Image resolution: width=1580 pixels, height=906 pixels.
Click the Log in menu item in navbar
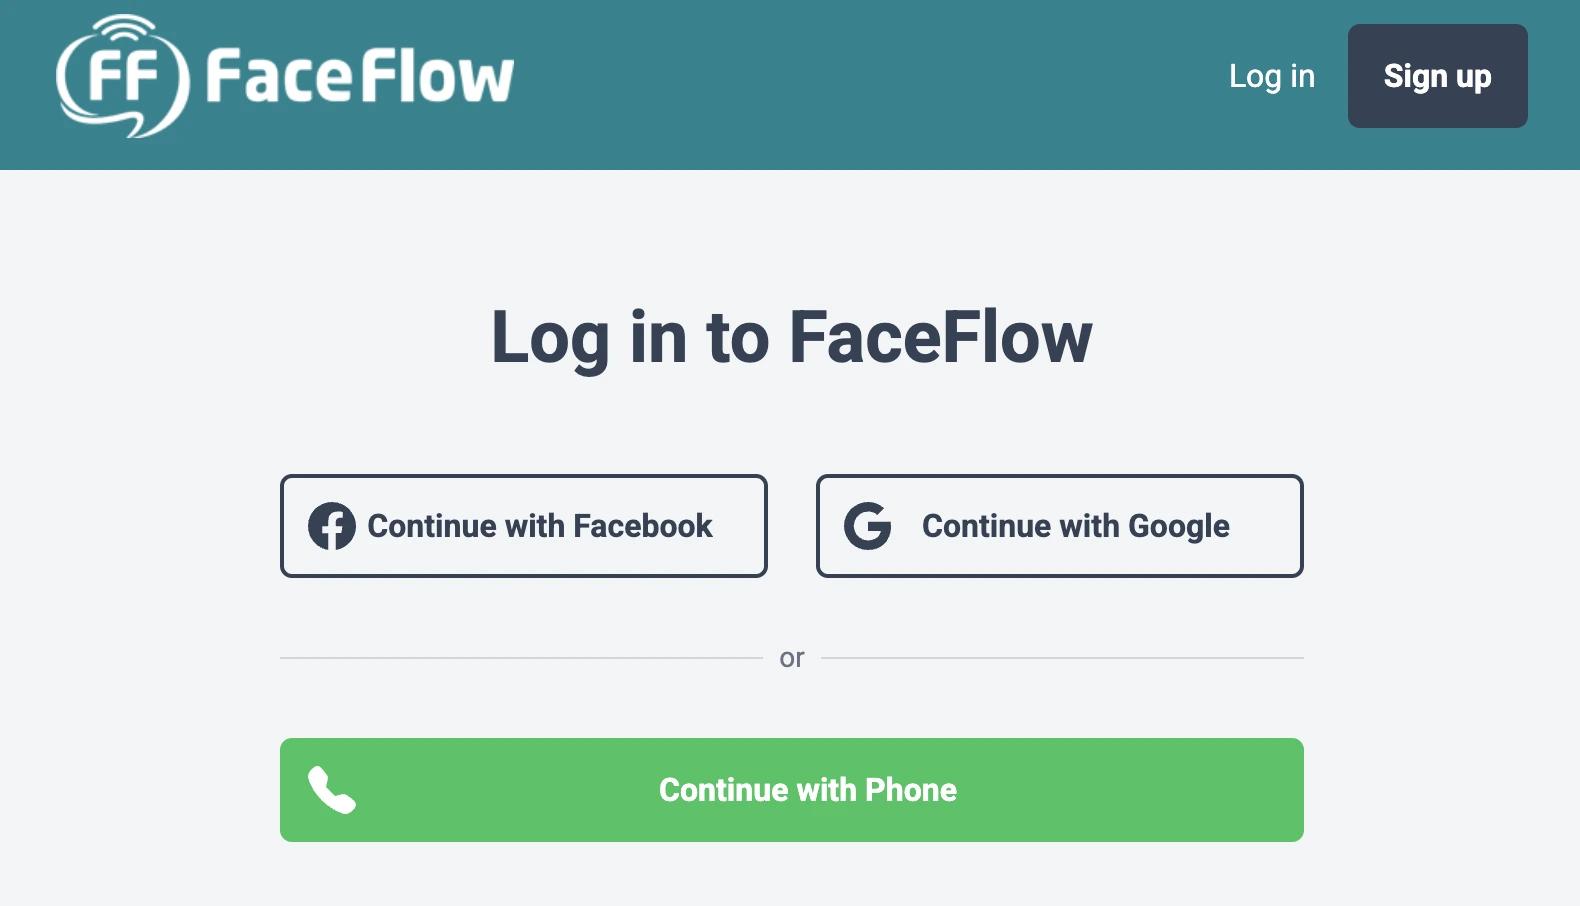pyautogui.click(x=1272, y=76)
